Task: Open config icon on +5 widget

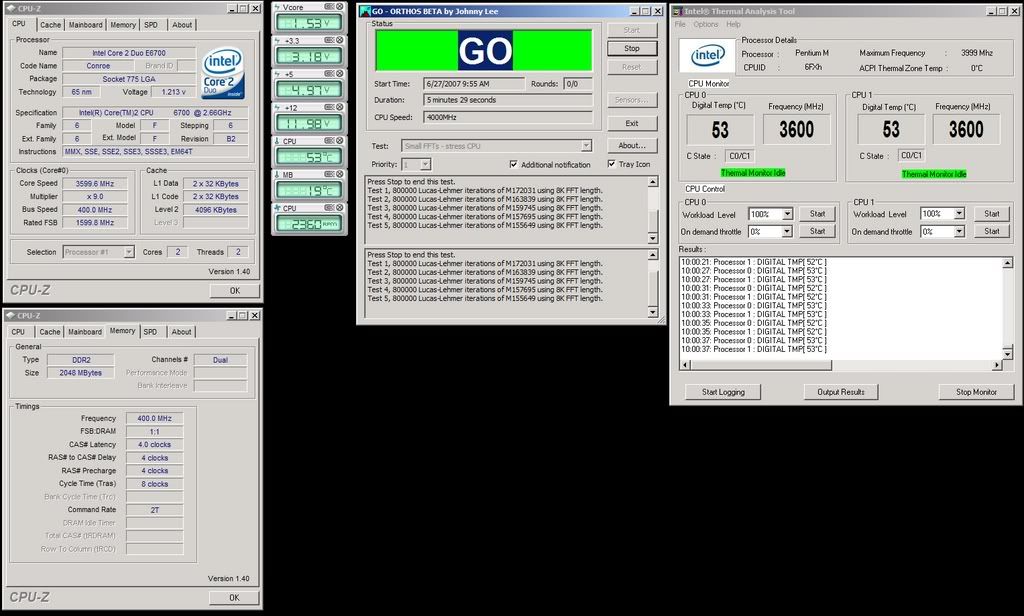Action: (x=329, y=74)
